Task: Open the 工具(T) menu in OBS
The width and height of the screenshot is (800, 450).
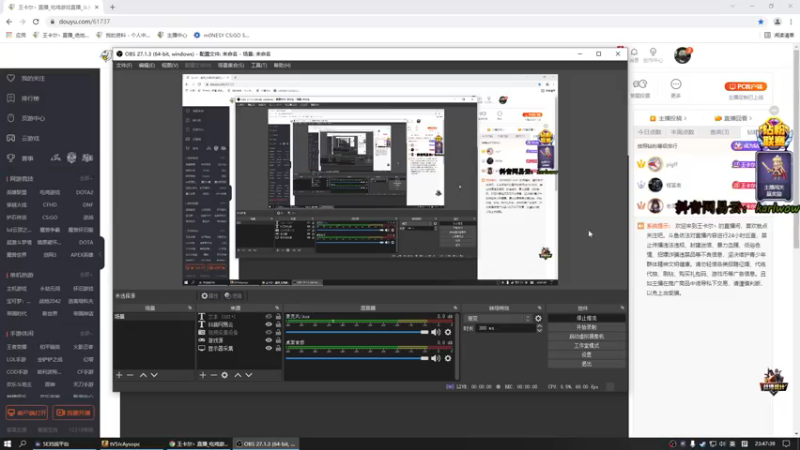Action: point(259,65)
